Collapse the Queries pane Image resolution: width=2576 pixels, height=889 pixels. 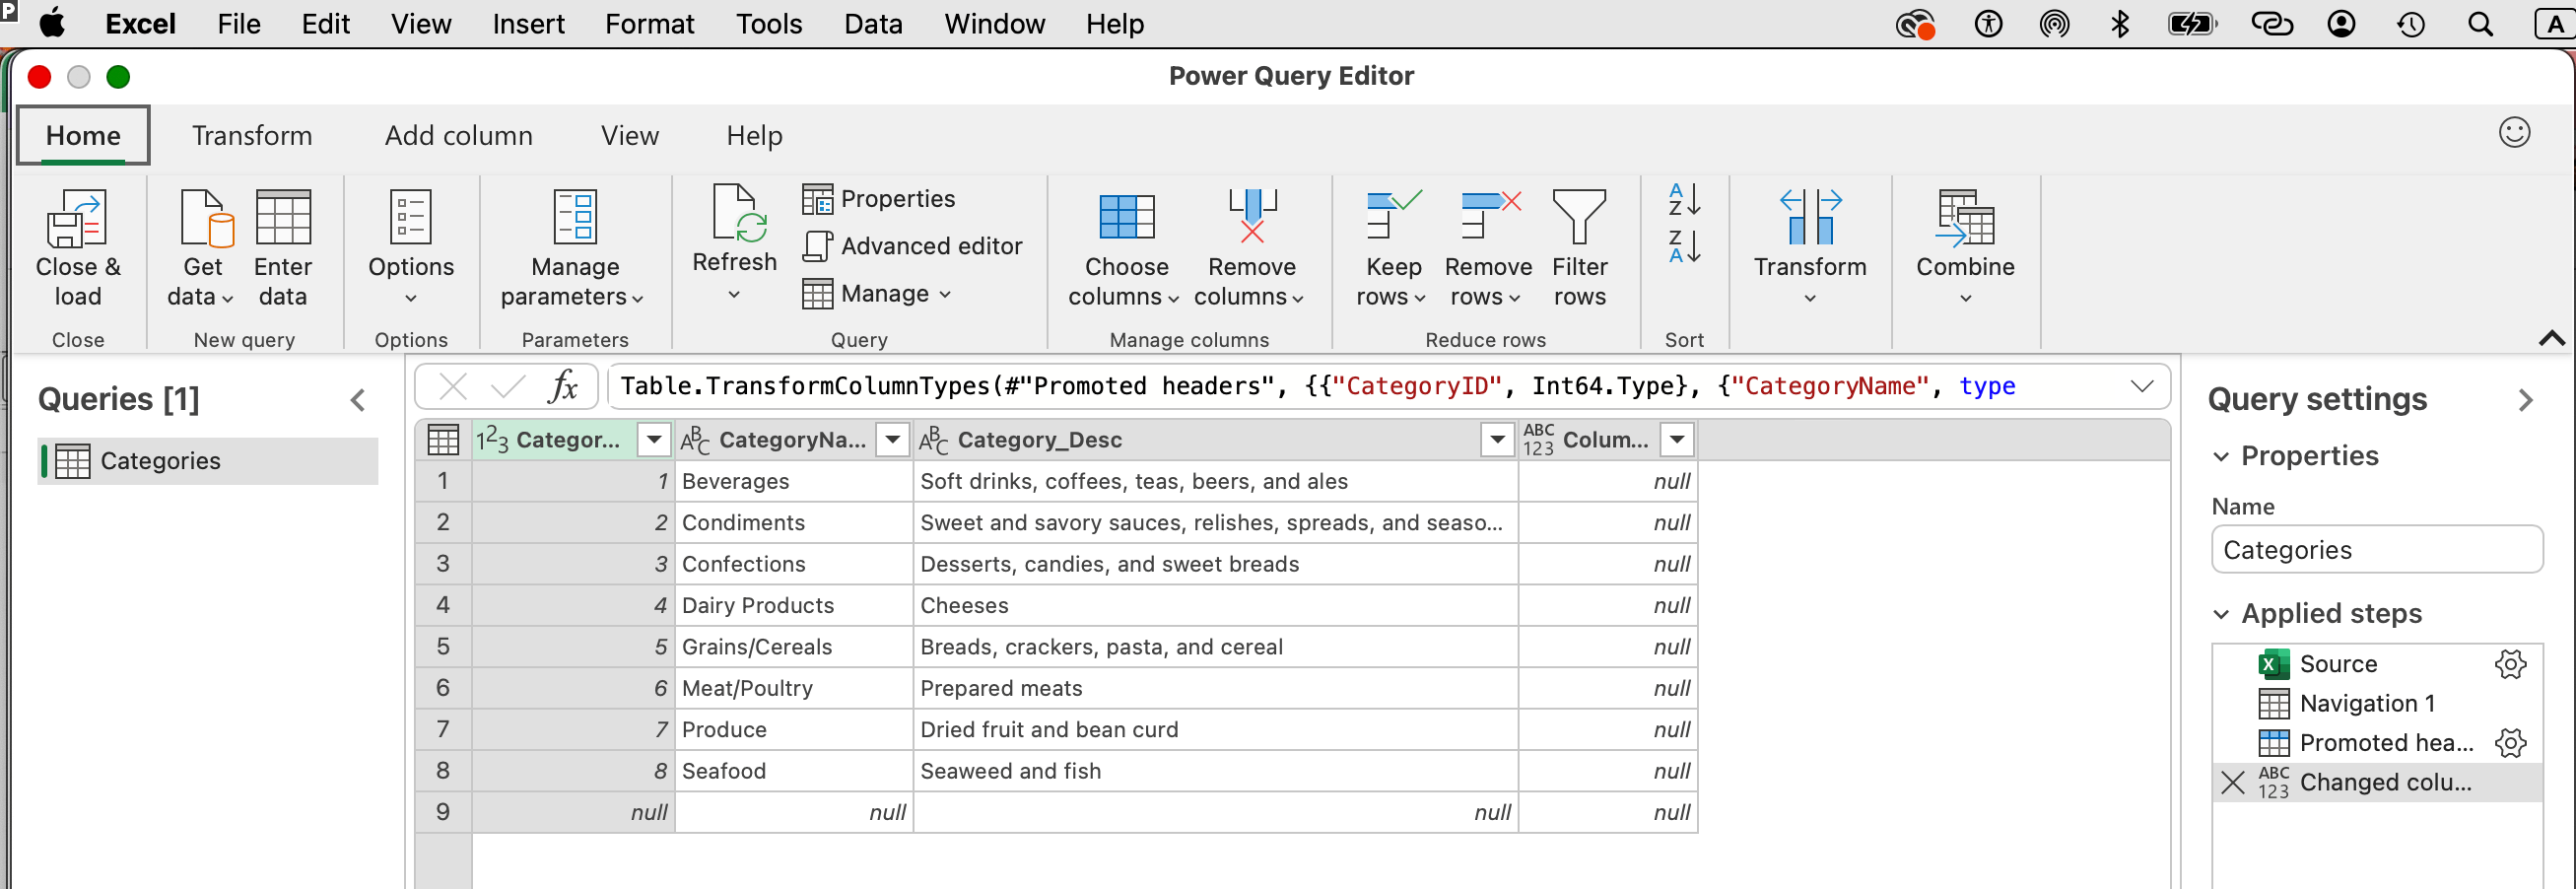click(358, 400)
